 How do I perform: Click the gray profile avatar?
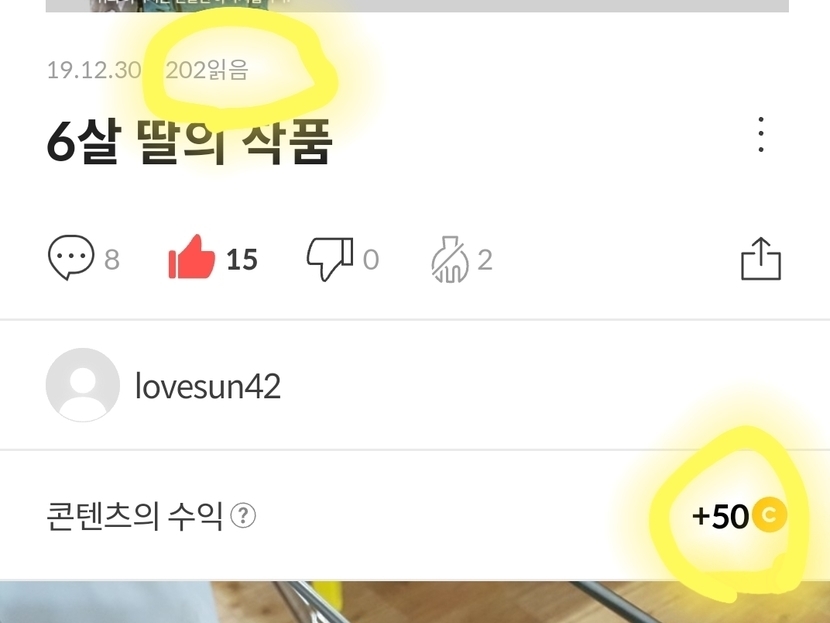click(83, 385)
